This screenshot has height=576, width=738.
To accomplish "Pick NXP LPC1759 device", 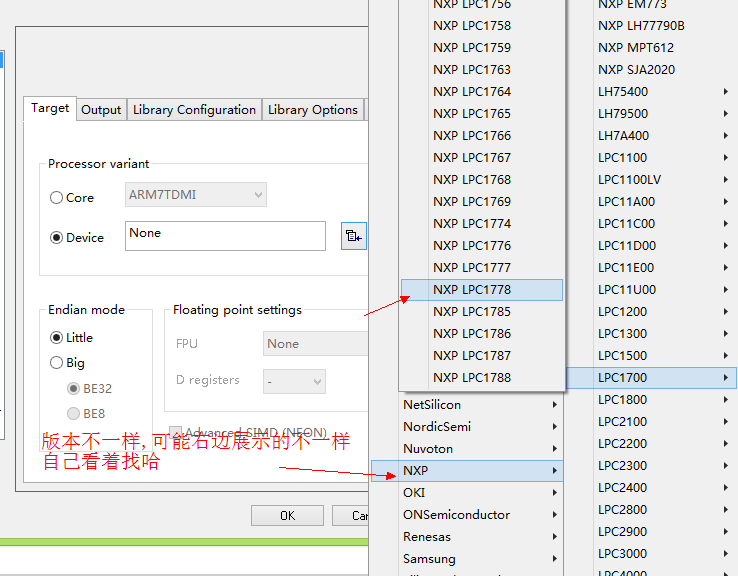I will click(482, 48).
